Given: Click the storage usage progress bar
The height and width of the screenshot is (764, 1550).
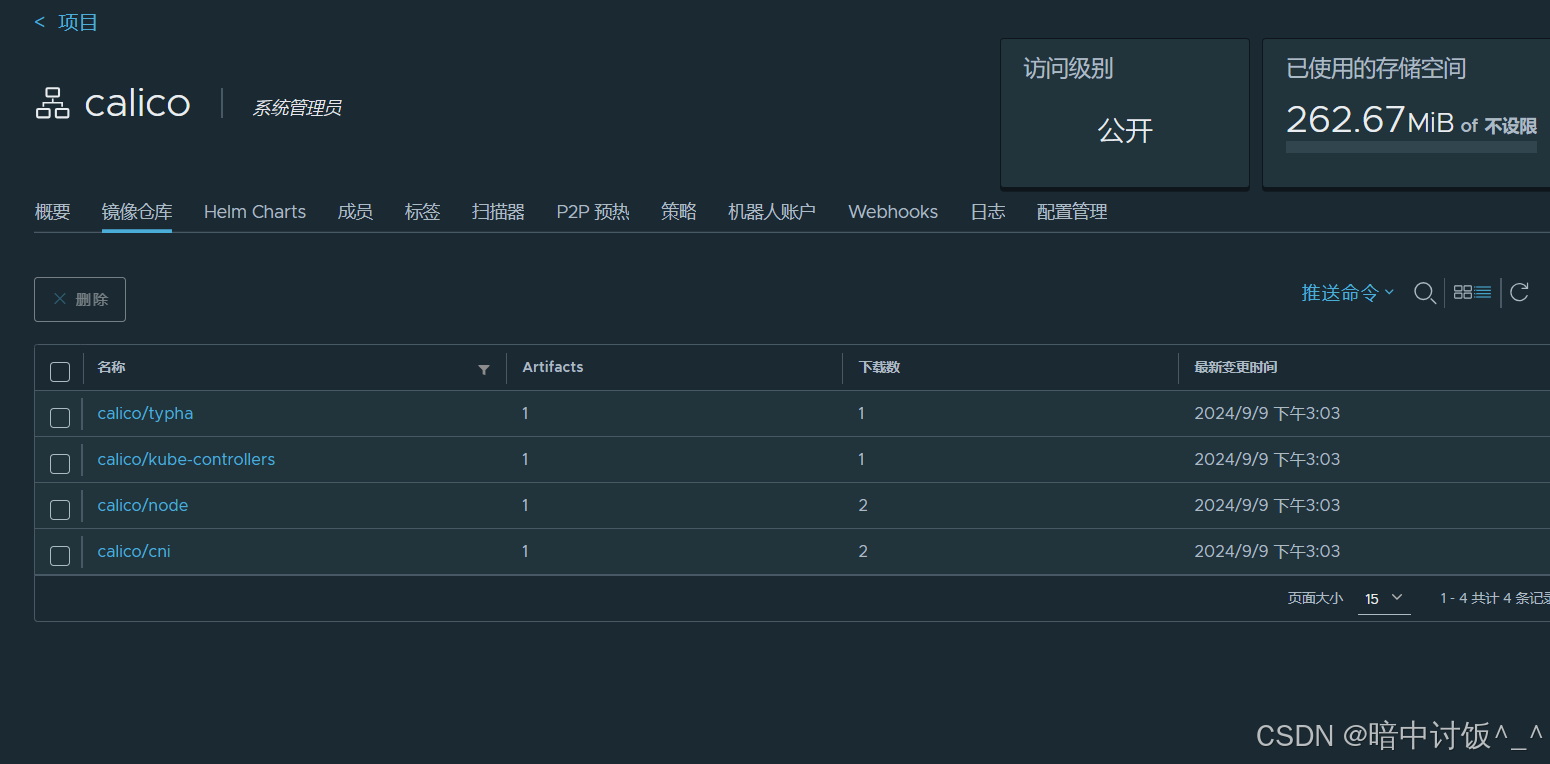Looking at the screenshot, I should pyautogui.click(x=1411, y=147).
